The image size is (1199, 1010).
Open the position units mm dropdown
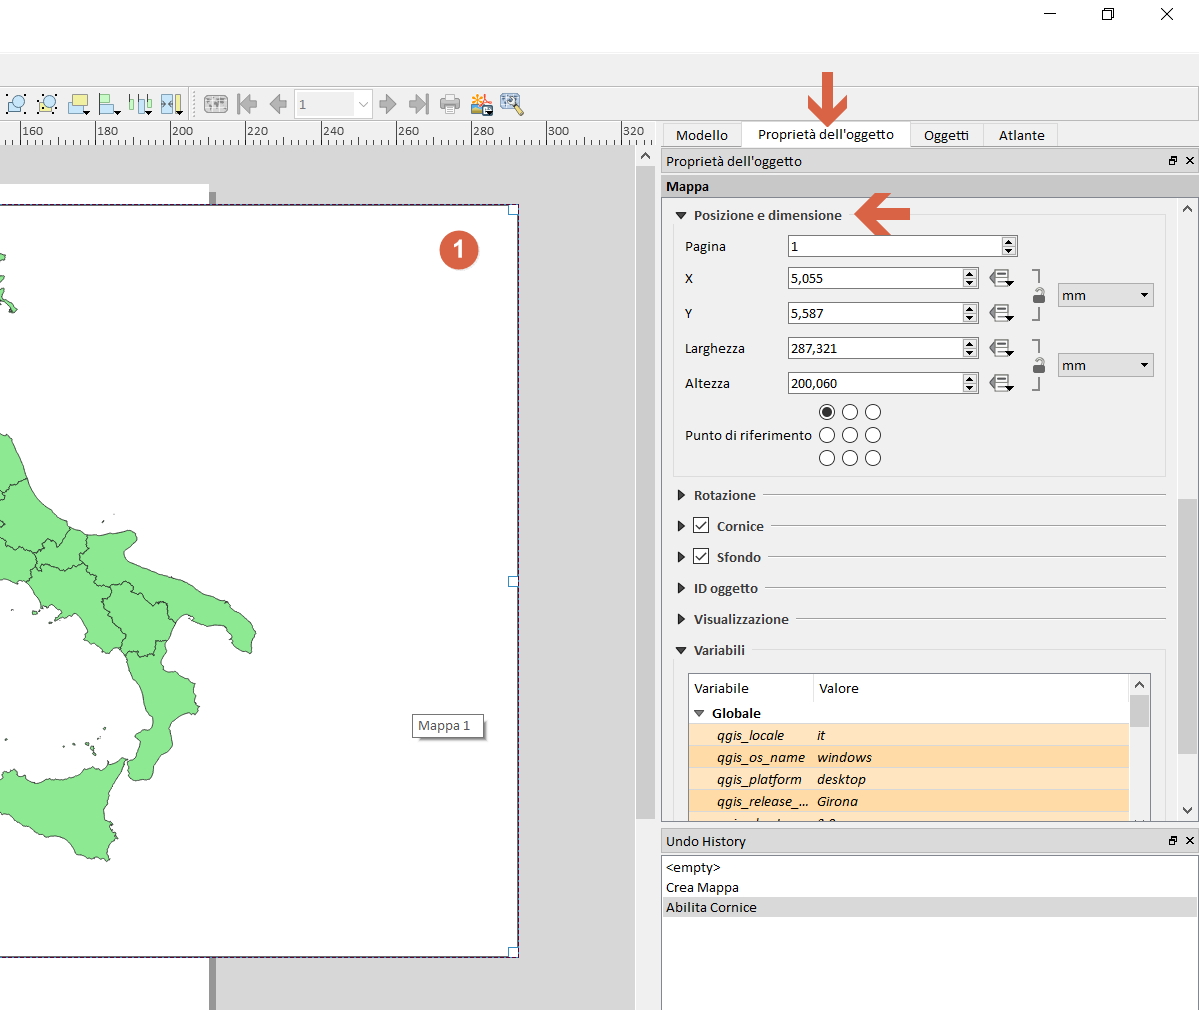[1105, 296]
